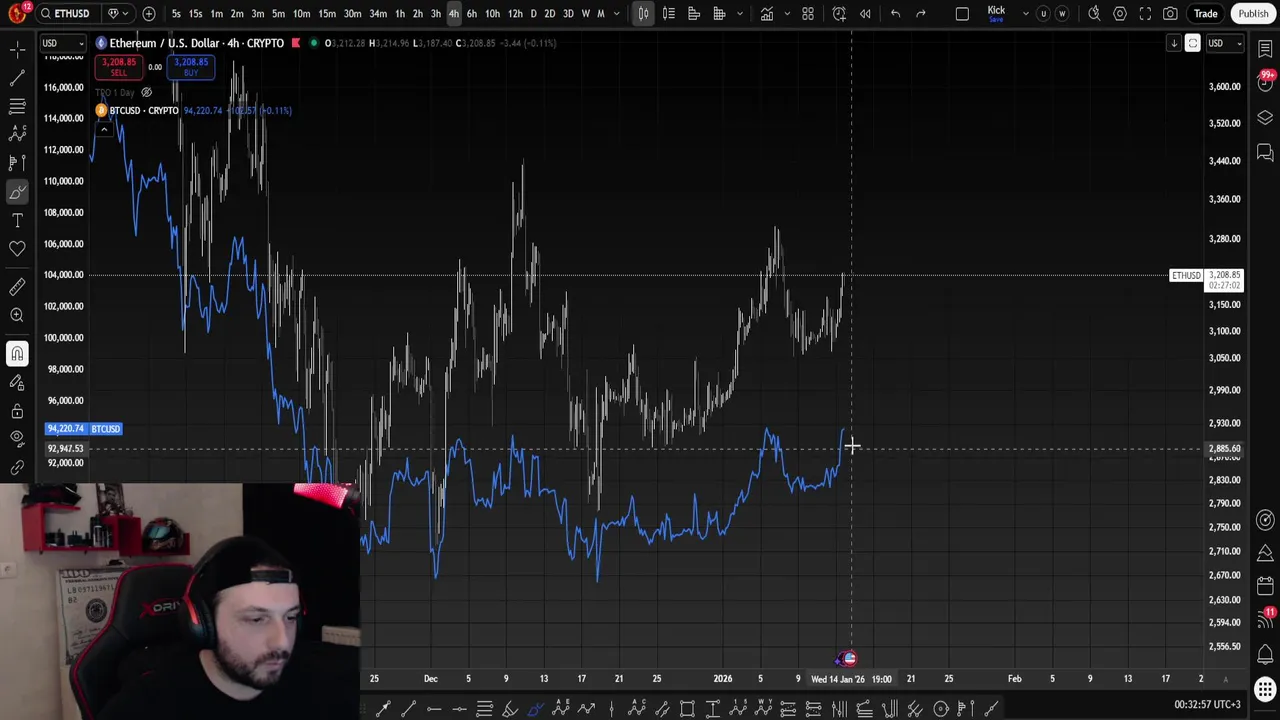Open the candlestick chart type menu

coord(643,14)
